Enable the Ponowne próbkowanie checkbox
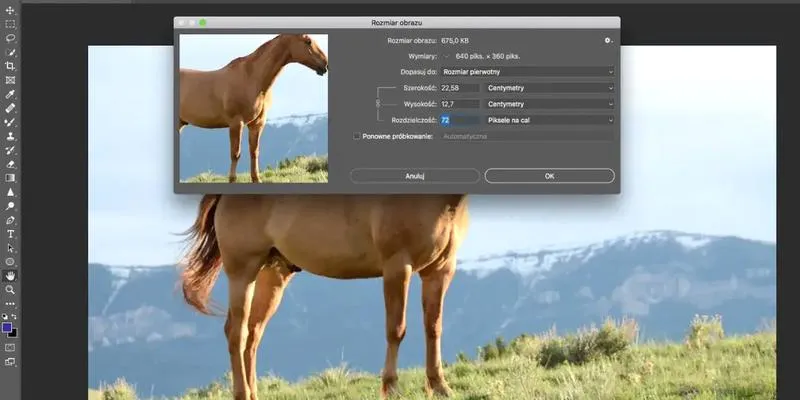This screenshot has height=400, width=800. pos(357,137)
